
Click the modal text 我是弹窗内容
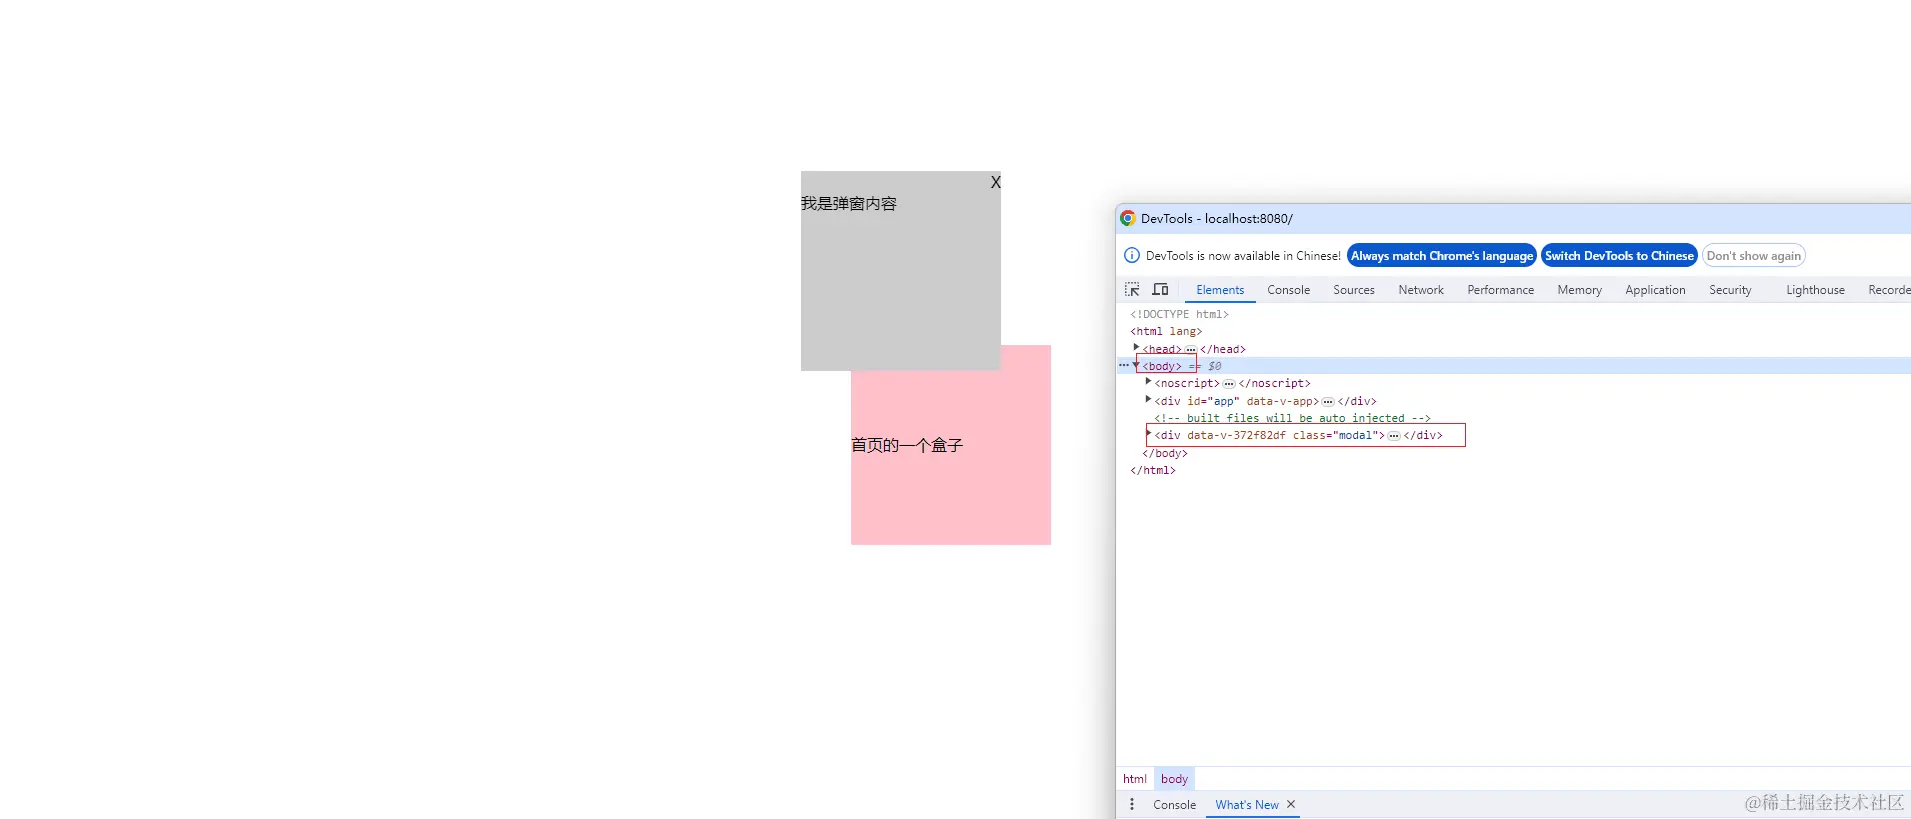point(849,204)
